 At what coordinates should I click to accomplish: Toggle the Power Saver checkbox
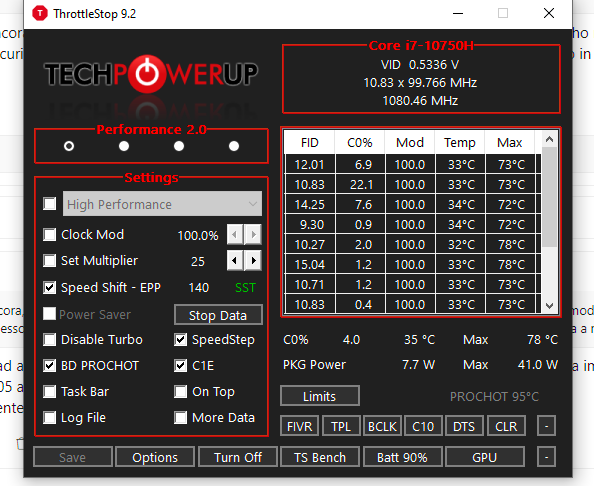[x=50, y=314]
